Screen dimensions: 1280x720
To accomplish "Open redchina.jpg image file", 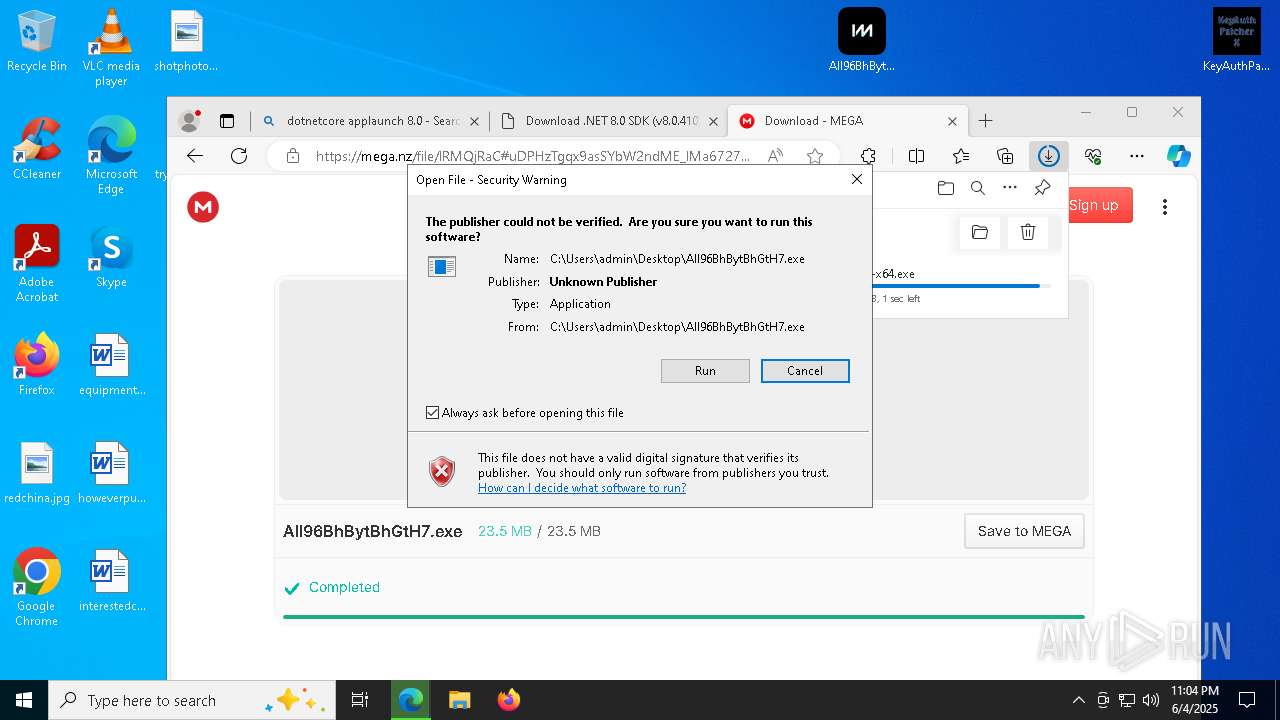I will pos(37,474).
